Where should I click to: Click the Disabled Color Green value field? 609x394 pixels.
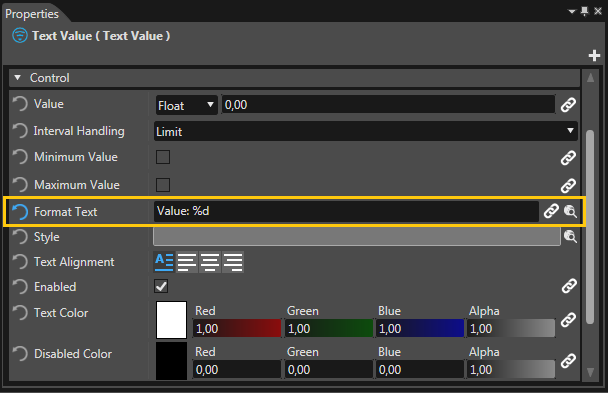329,369
